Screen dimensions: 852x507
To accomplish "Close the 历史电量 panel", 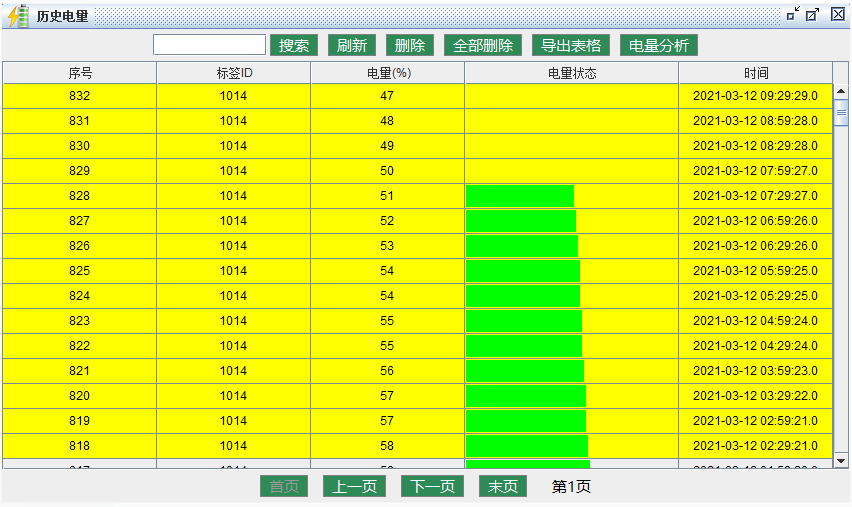I will click(x=838, y=15).
